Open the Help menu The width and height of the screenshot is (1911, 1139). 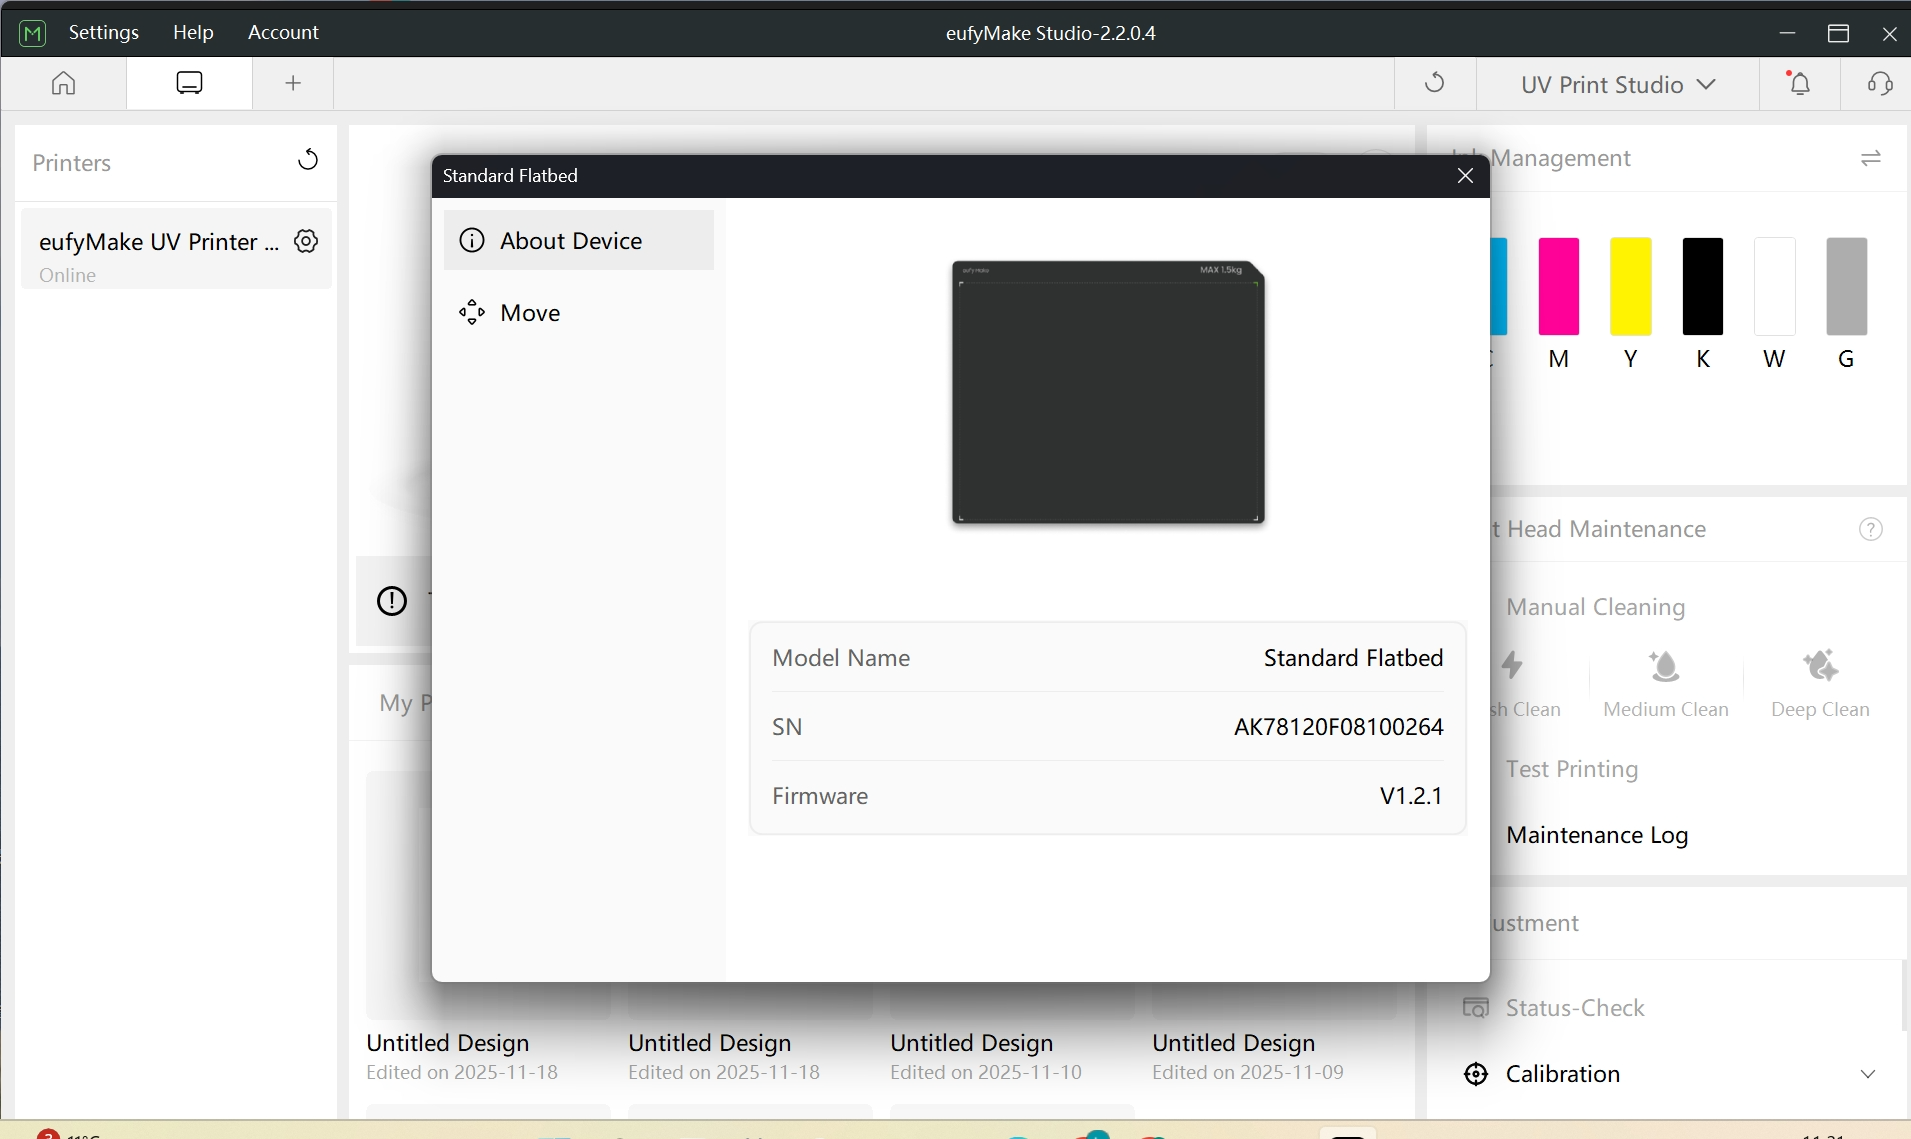pyautogui.click(x=193, y=32)
